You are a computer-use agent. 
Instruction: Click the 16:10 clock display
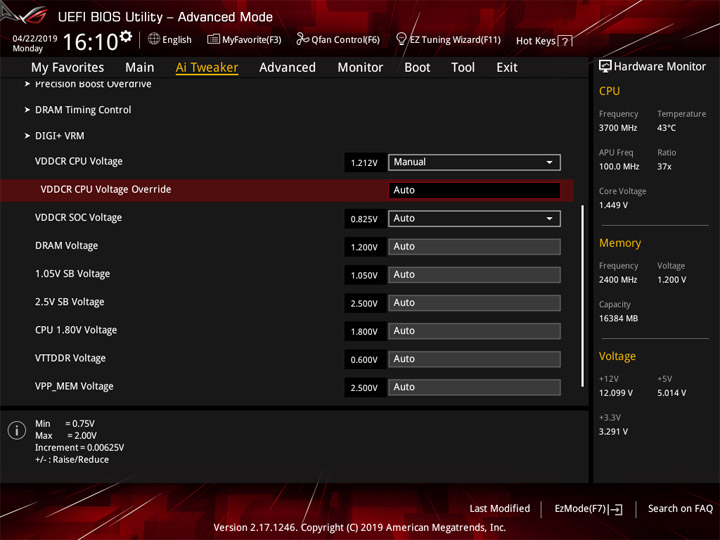pos(91,42)
